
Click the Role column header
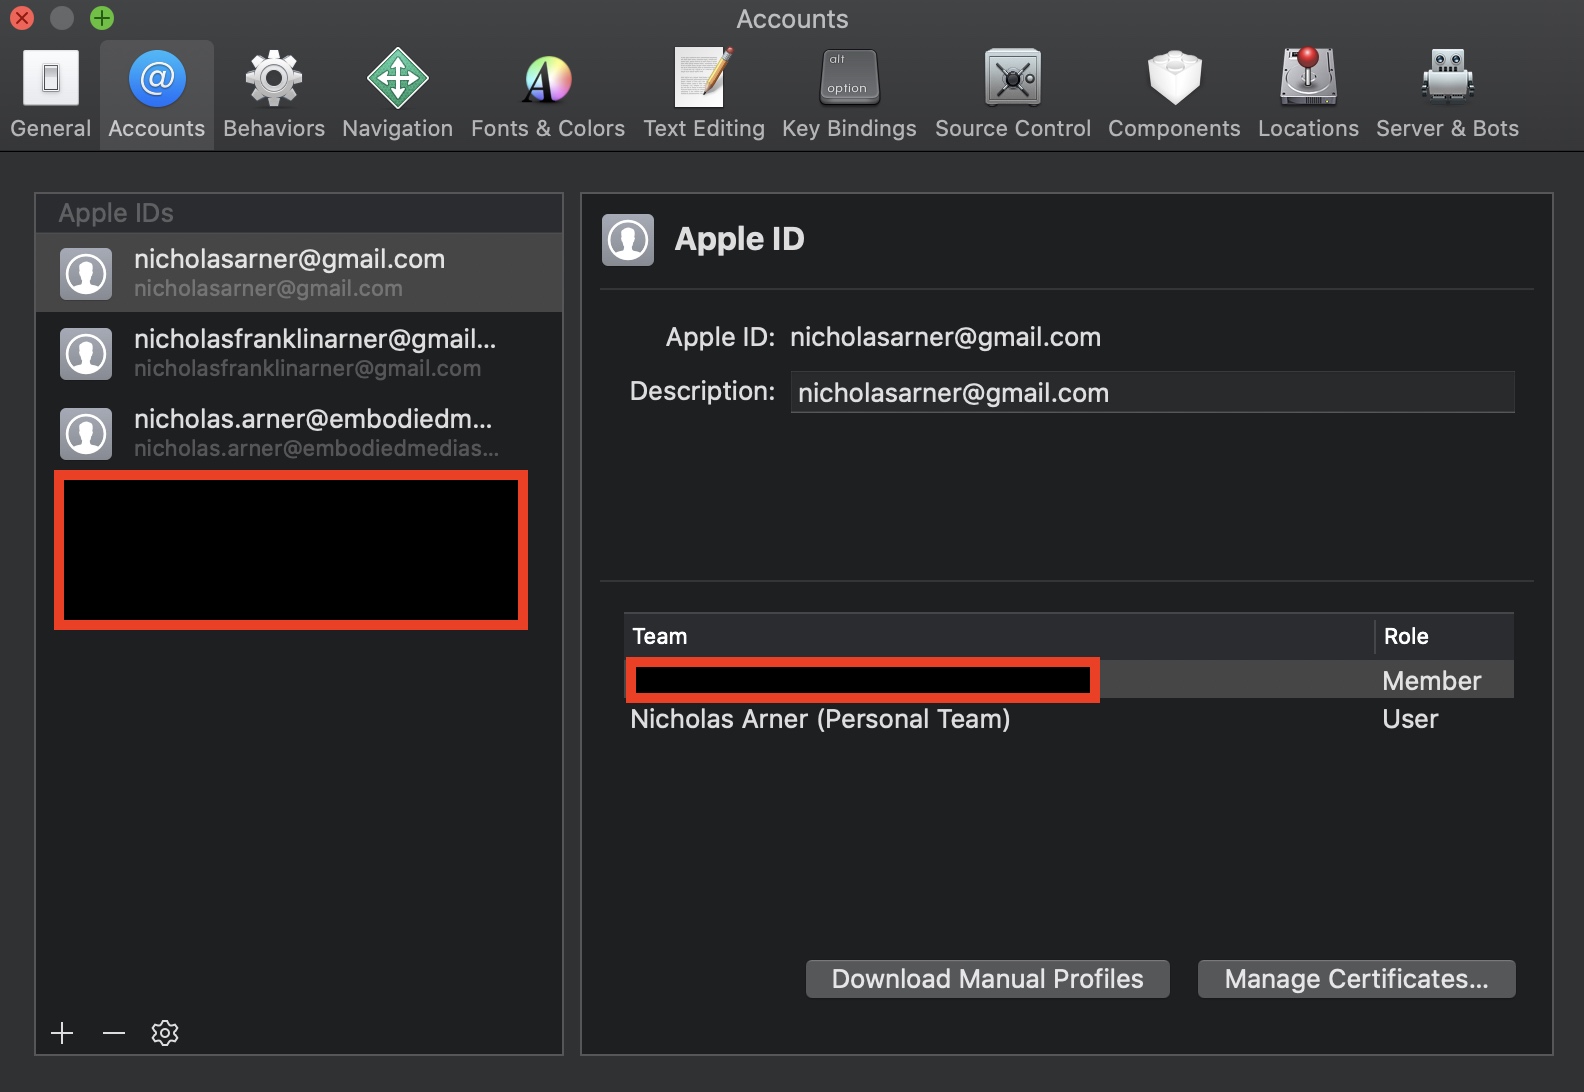point(1445,636)
